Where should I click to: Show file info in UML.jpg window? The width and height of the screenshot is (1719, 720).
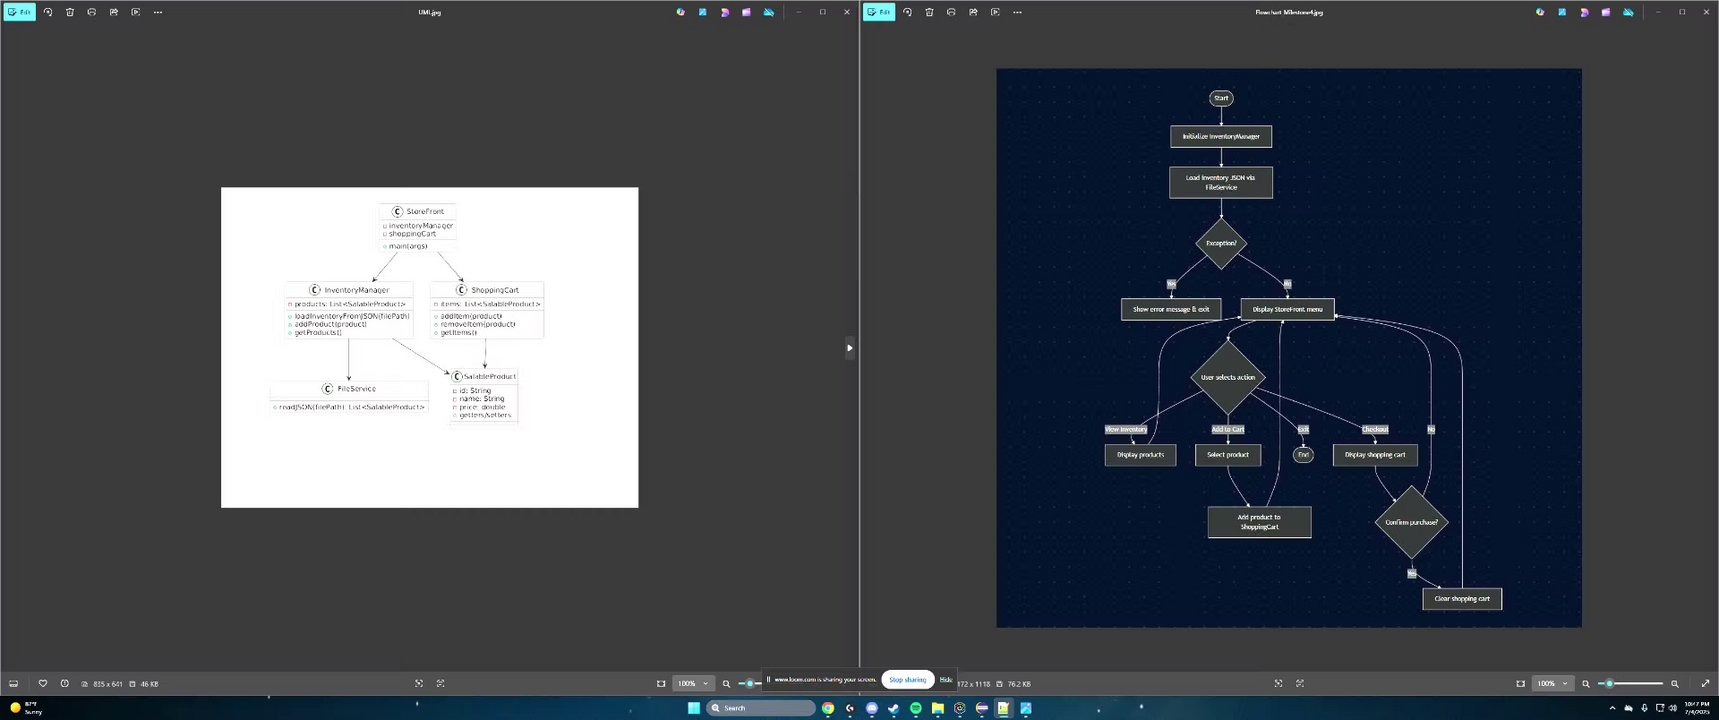(x=65, y=684)
